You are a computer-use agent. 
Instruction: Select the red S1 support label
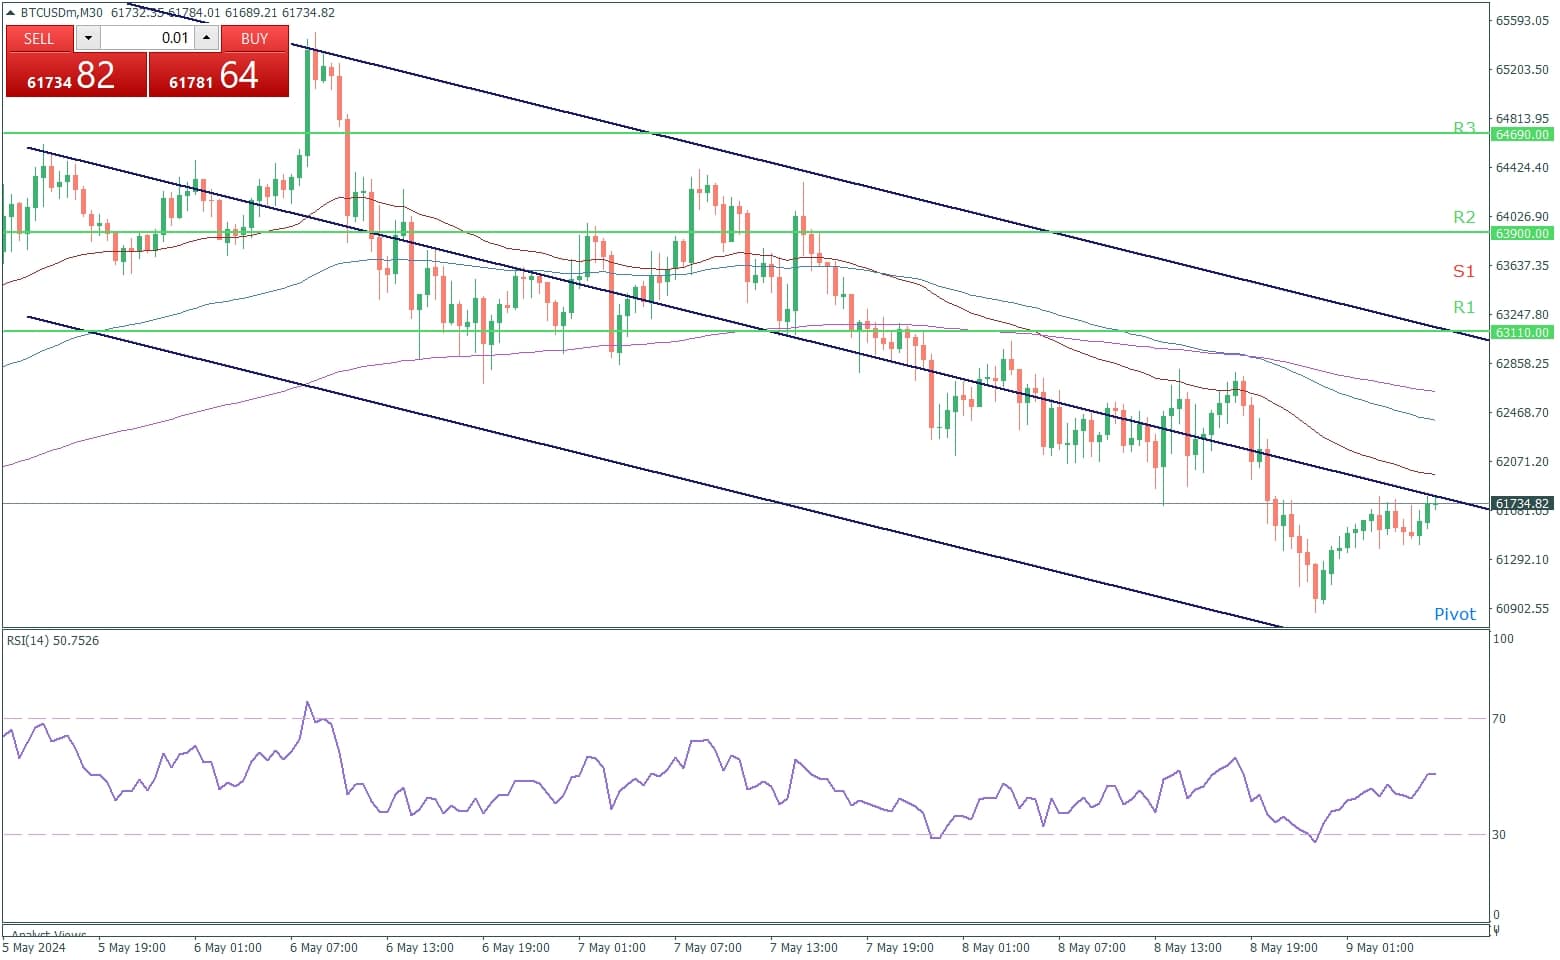pyautogui.click(x=1464, y=271)
